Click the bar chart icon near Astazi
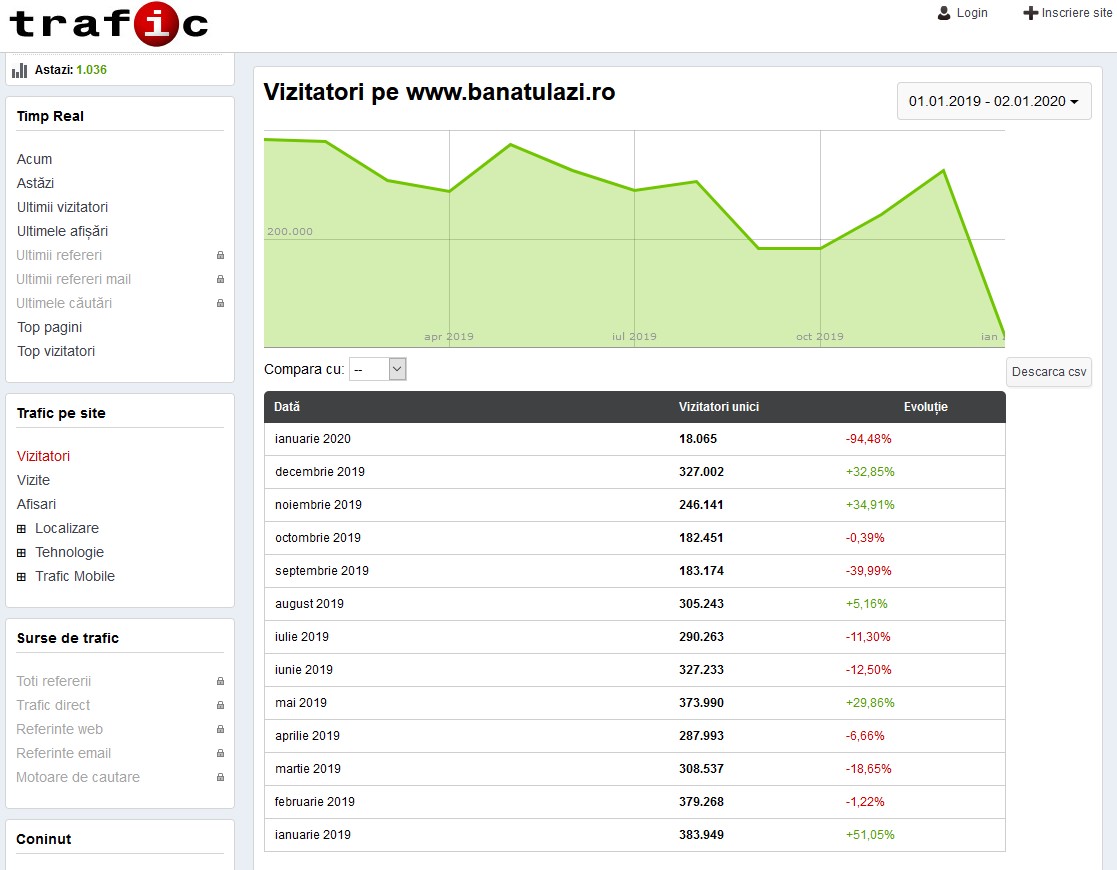Screen dimensions: 1117x870 (x=20, y=70)
